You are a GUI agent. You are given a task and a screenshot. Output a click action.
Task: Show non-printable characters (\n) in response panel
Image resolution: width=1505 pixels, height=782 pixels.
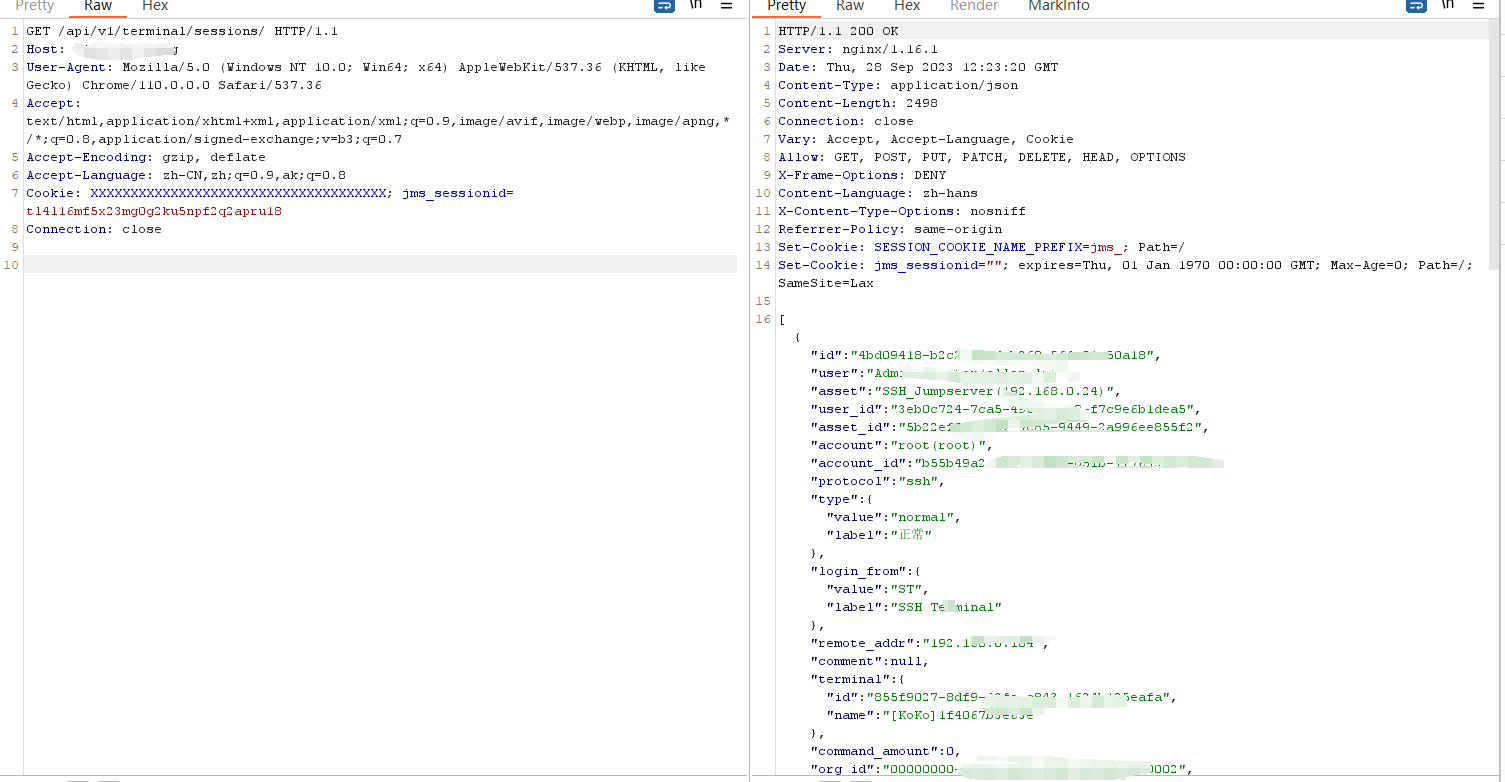(1448, 5)
